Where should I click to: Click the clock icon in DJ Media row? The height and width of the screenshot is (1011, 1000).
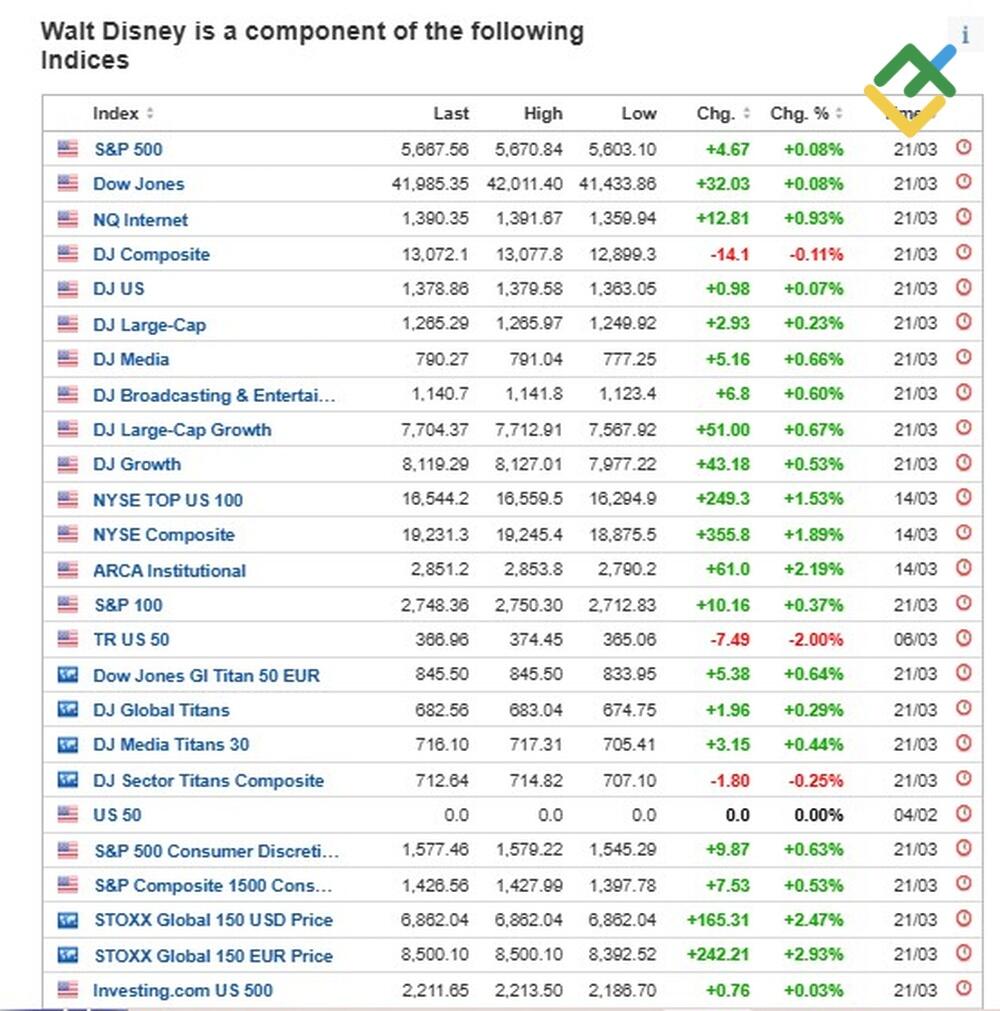coord(963,357)
